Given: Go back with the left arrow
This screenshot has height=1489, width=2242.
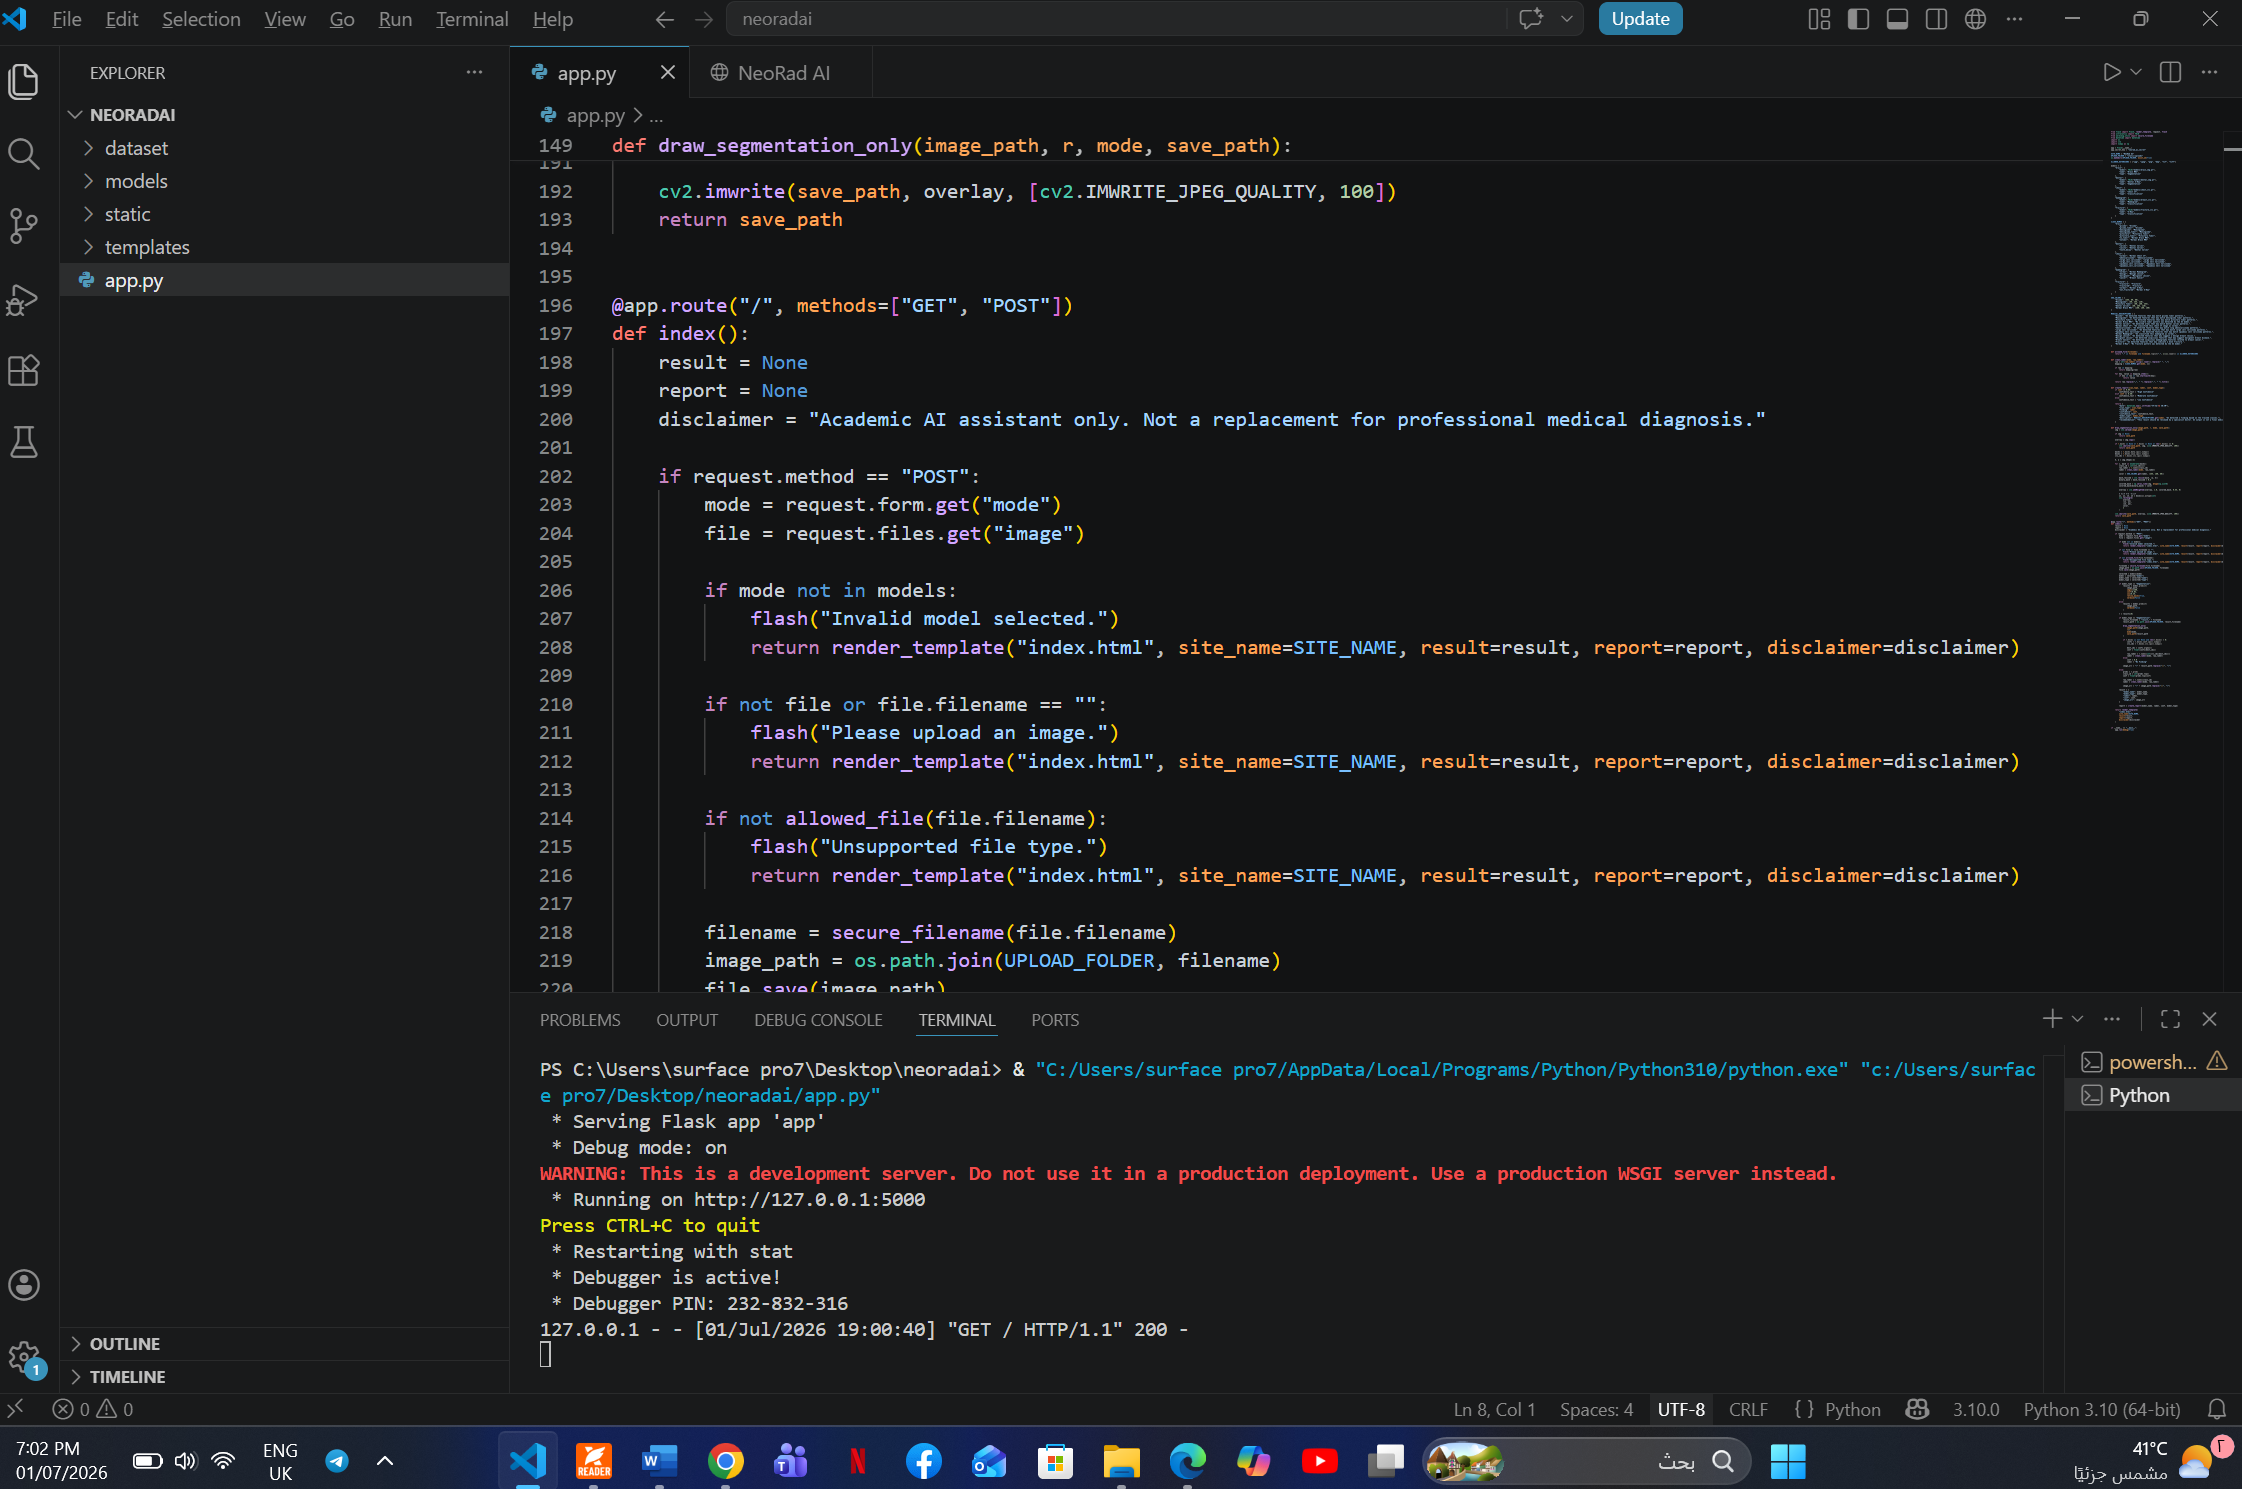Looking at the screenshot, I should coord(665,19).
